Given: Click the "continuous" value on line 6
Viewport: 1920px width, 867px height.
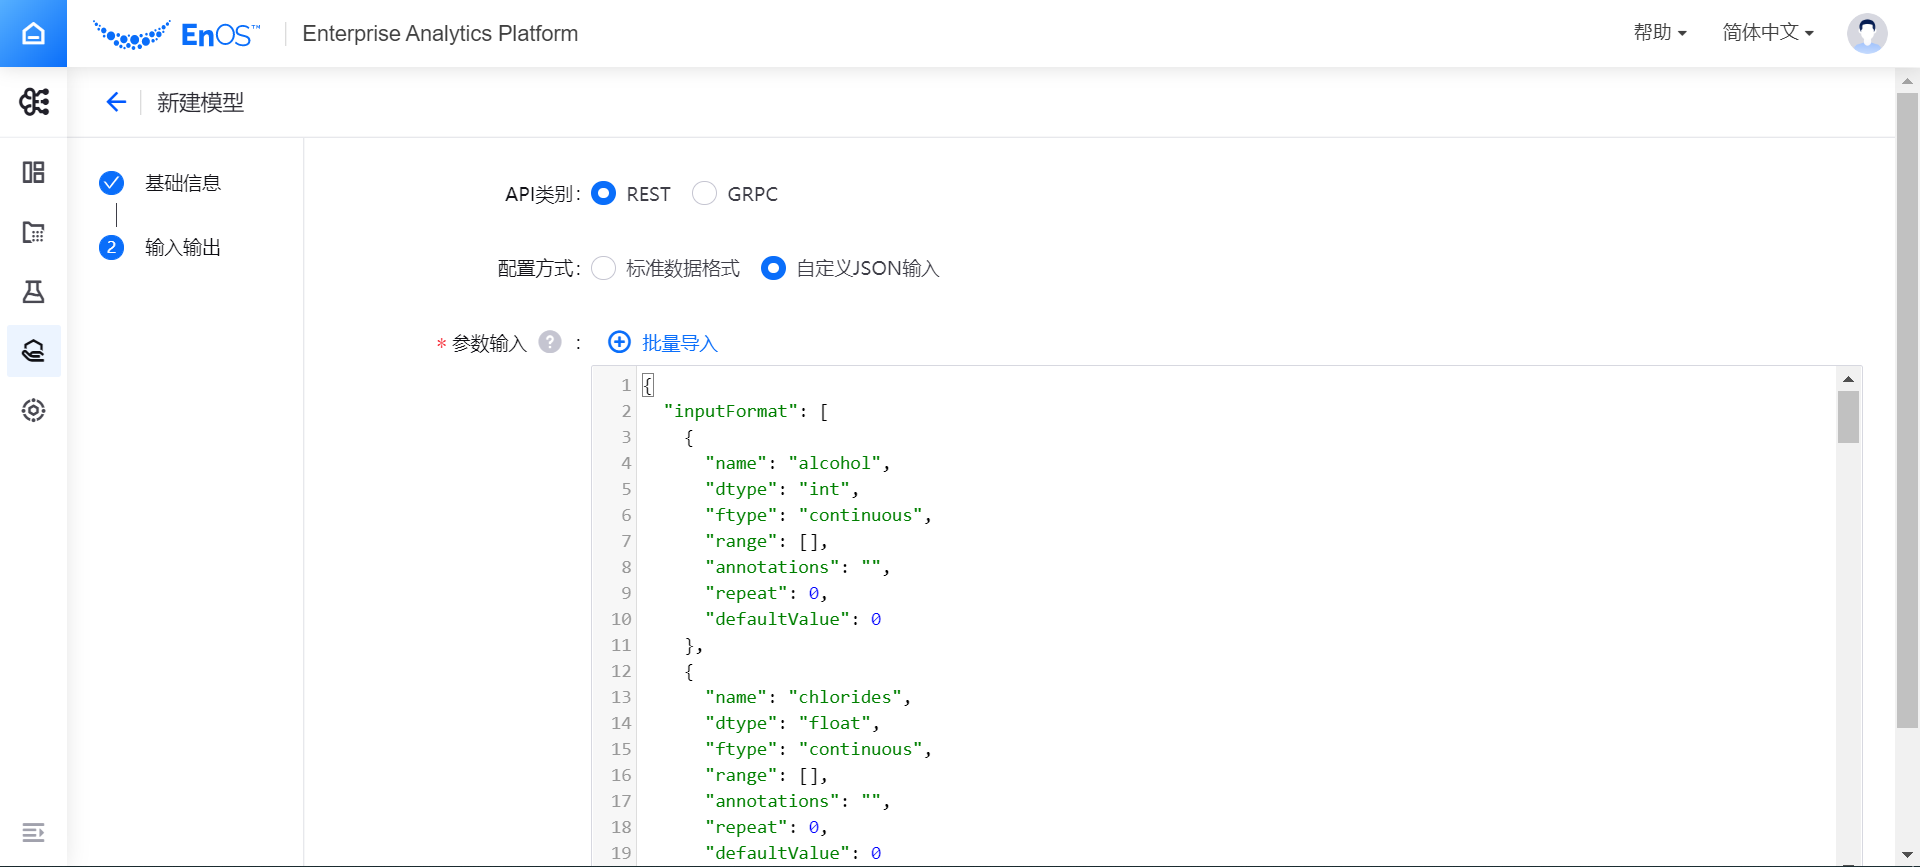Looking at the screenshot, I should (x=861, y=515).
